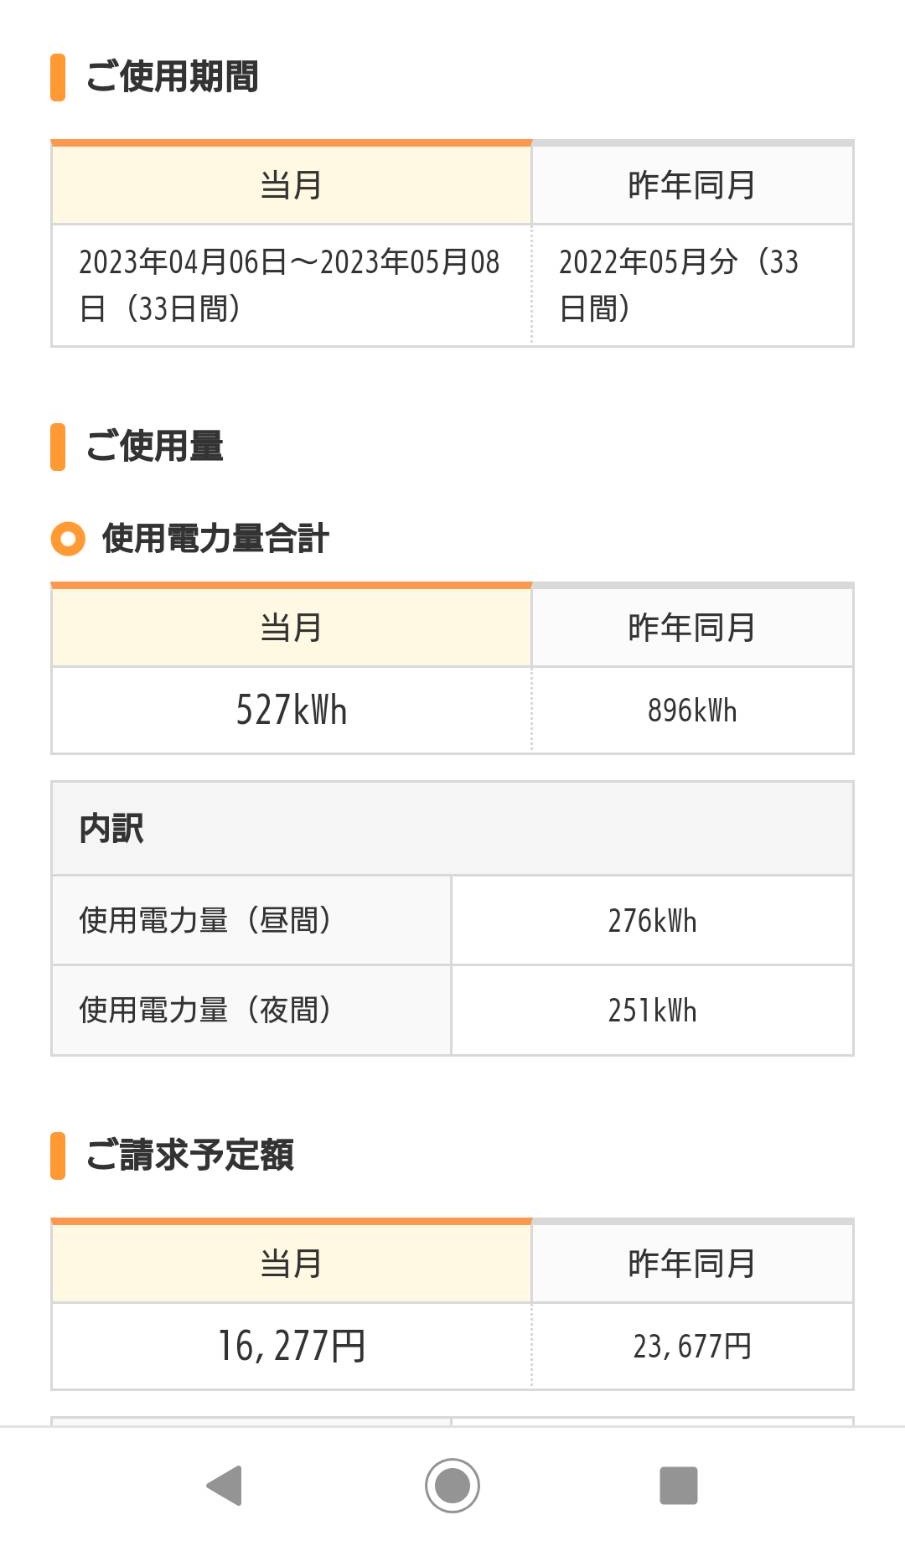
Task: Click the 16,277円 current month bill amount
Action: coord(291,1346)
